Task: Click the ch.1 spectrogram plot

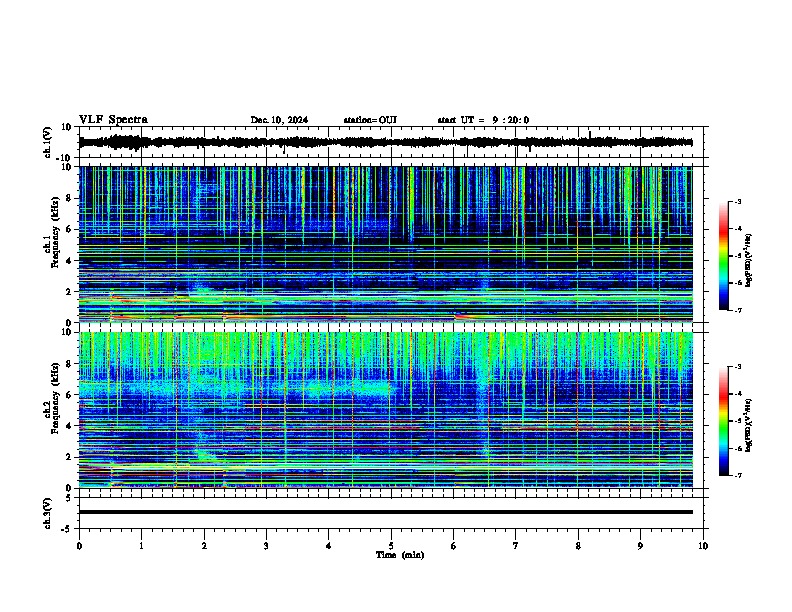Action: (x=385, y=244)
